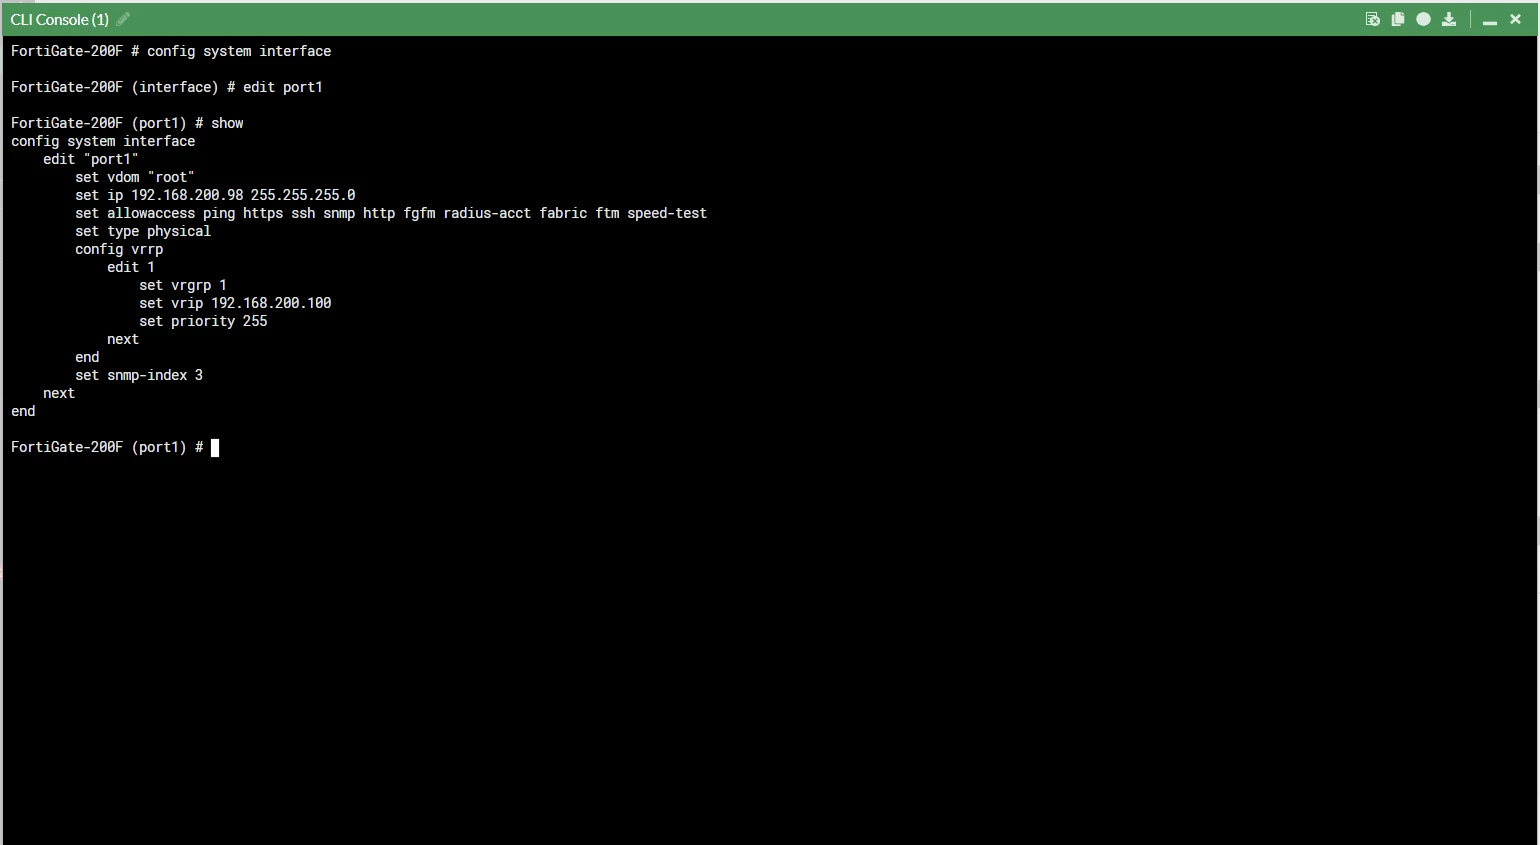Rename console using pencil edit icon
The height and width of the screenshot is (845, 1540).
click(x=123, y=19)
